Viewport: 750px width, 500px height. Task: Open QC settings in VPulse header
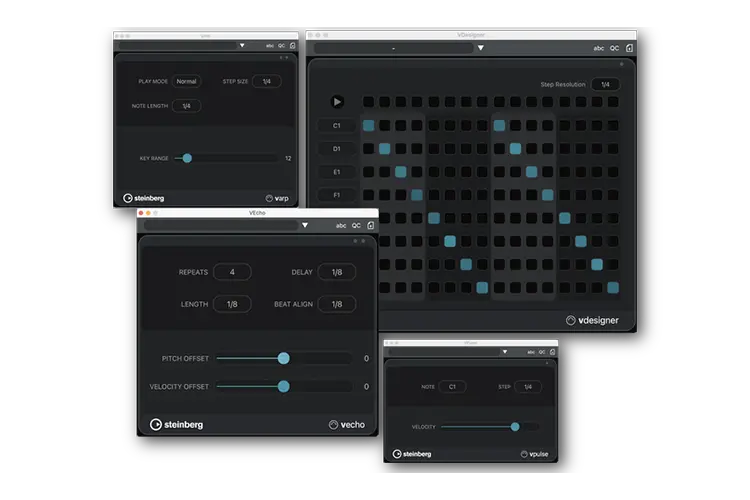[x=542, y=352]
